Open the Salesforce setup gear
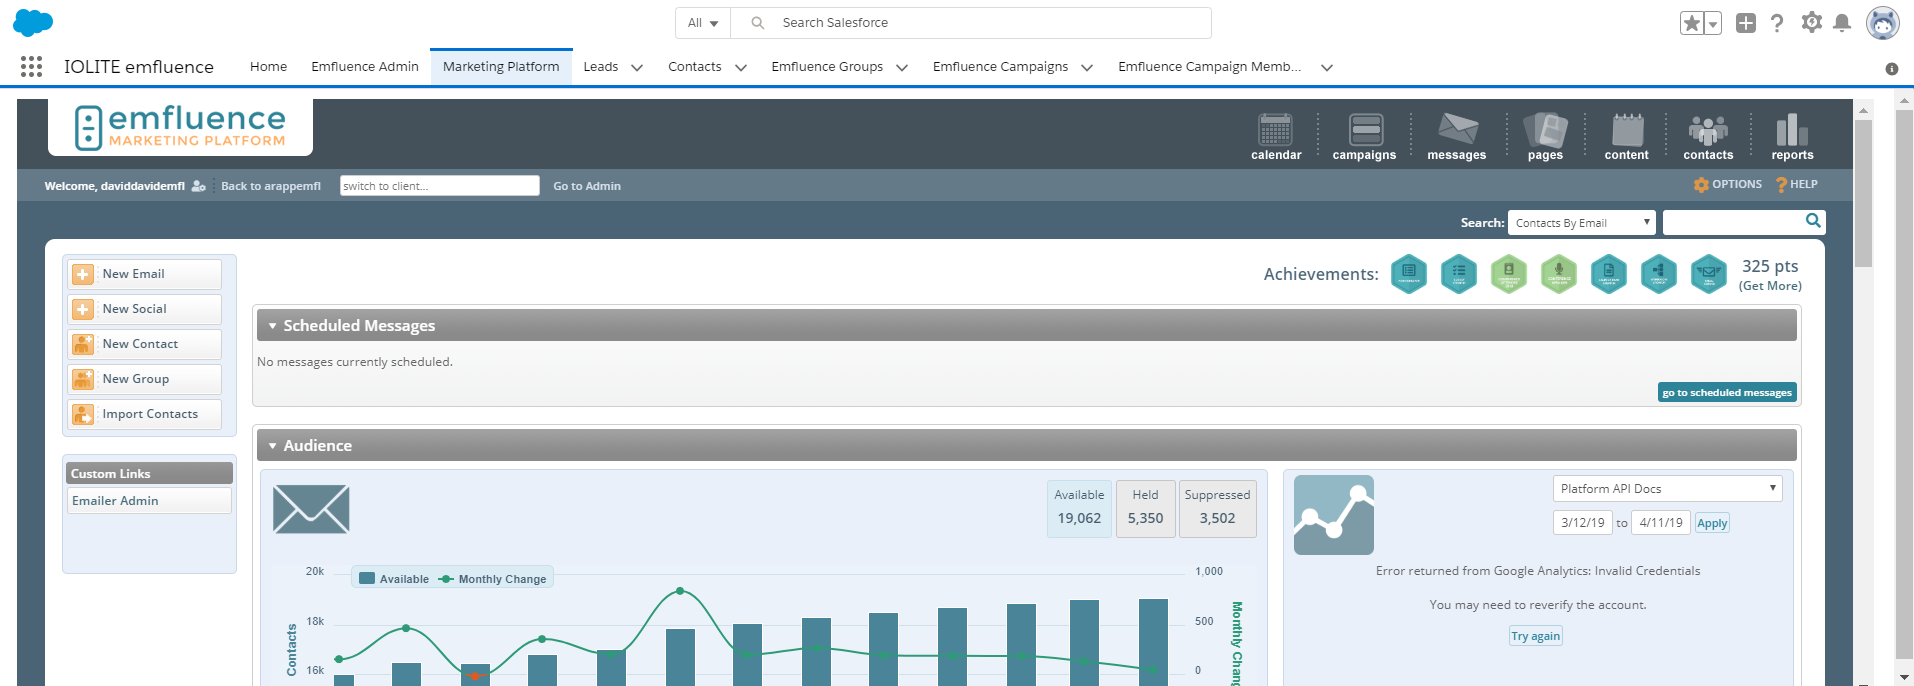Screen dimensions: 1914x686 tap(1811, 22)
